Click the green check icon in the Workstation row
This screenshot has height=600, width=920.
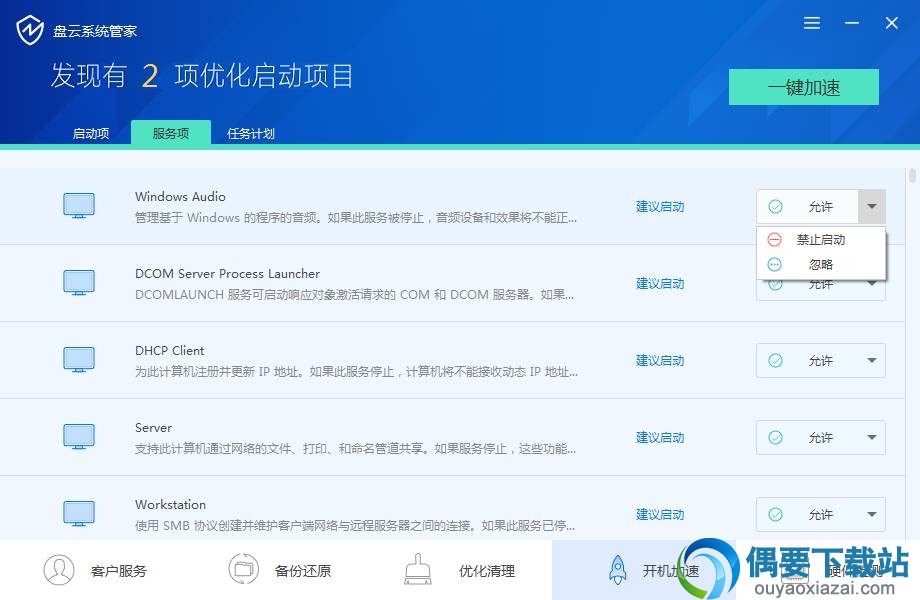[x=775, y=514]
